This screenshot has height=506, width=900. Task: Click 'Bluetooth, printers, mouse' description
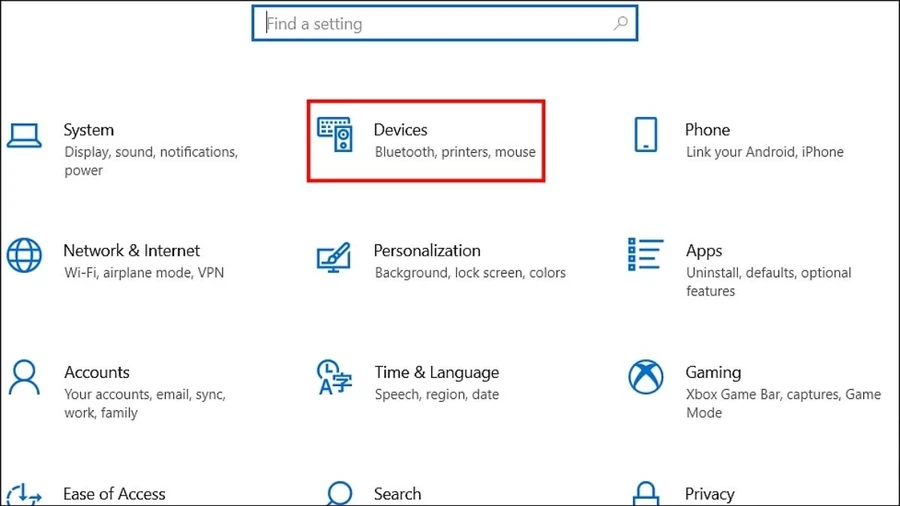455,152
